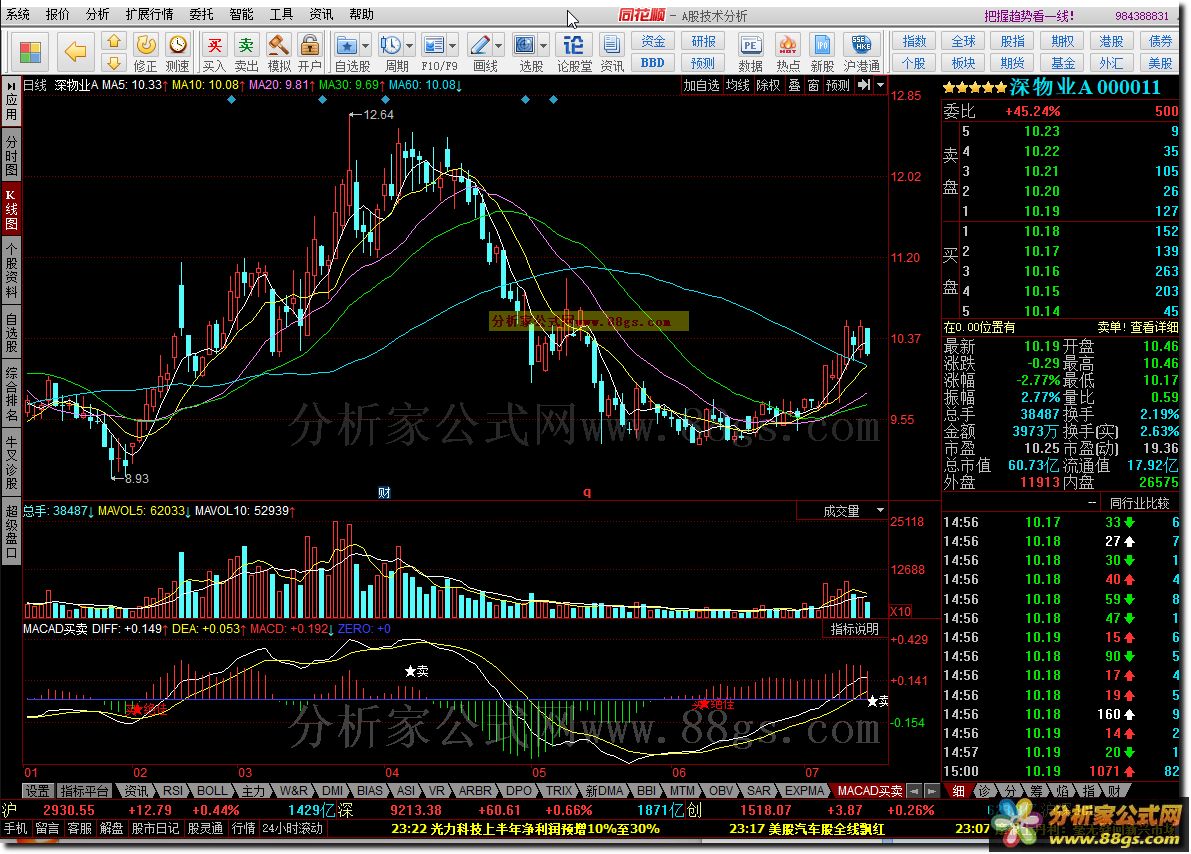Click the colorful home grid icon
The image size is (1191, 854).
pyautogui.click(x=30, y=52)
